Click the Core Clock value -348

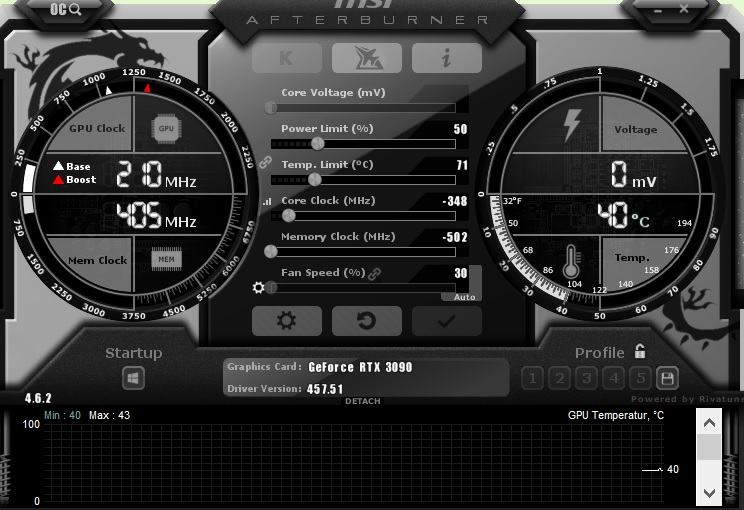click(x=455, y=201)
